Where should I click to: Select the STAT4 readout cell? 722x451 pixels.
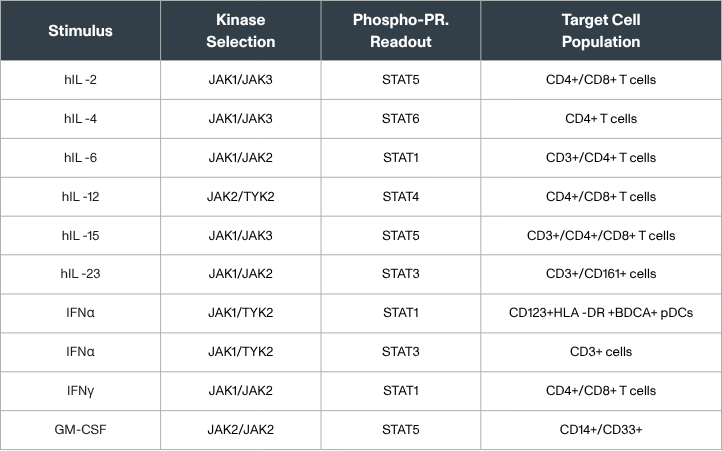401,197
